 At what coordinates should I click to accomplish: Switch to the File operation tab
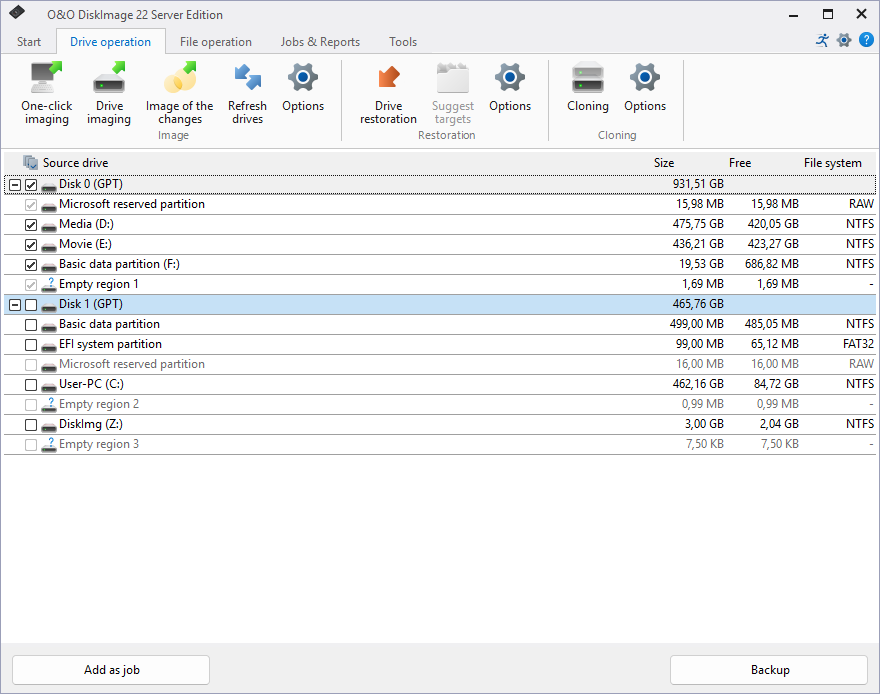(x=216, y=42)
